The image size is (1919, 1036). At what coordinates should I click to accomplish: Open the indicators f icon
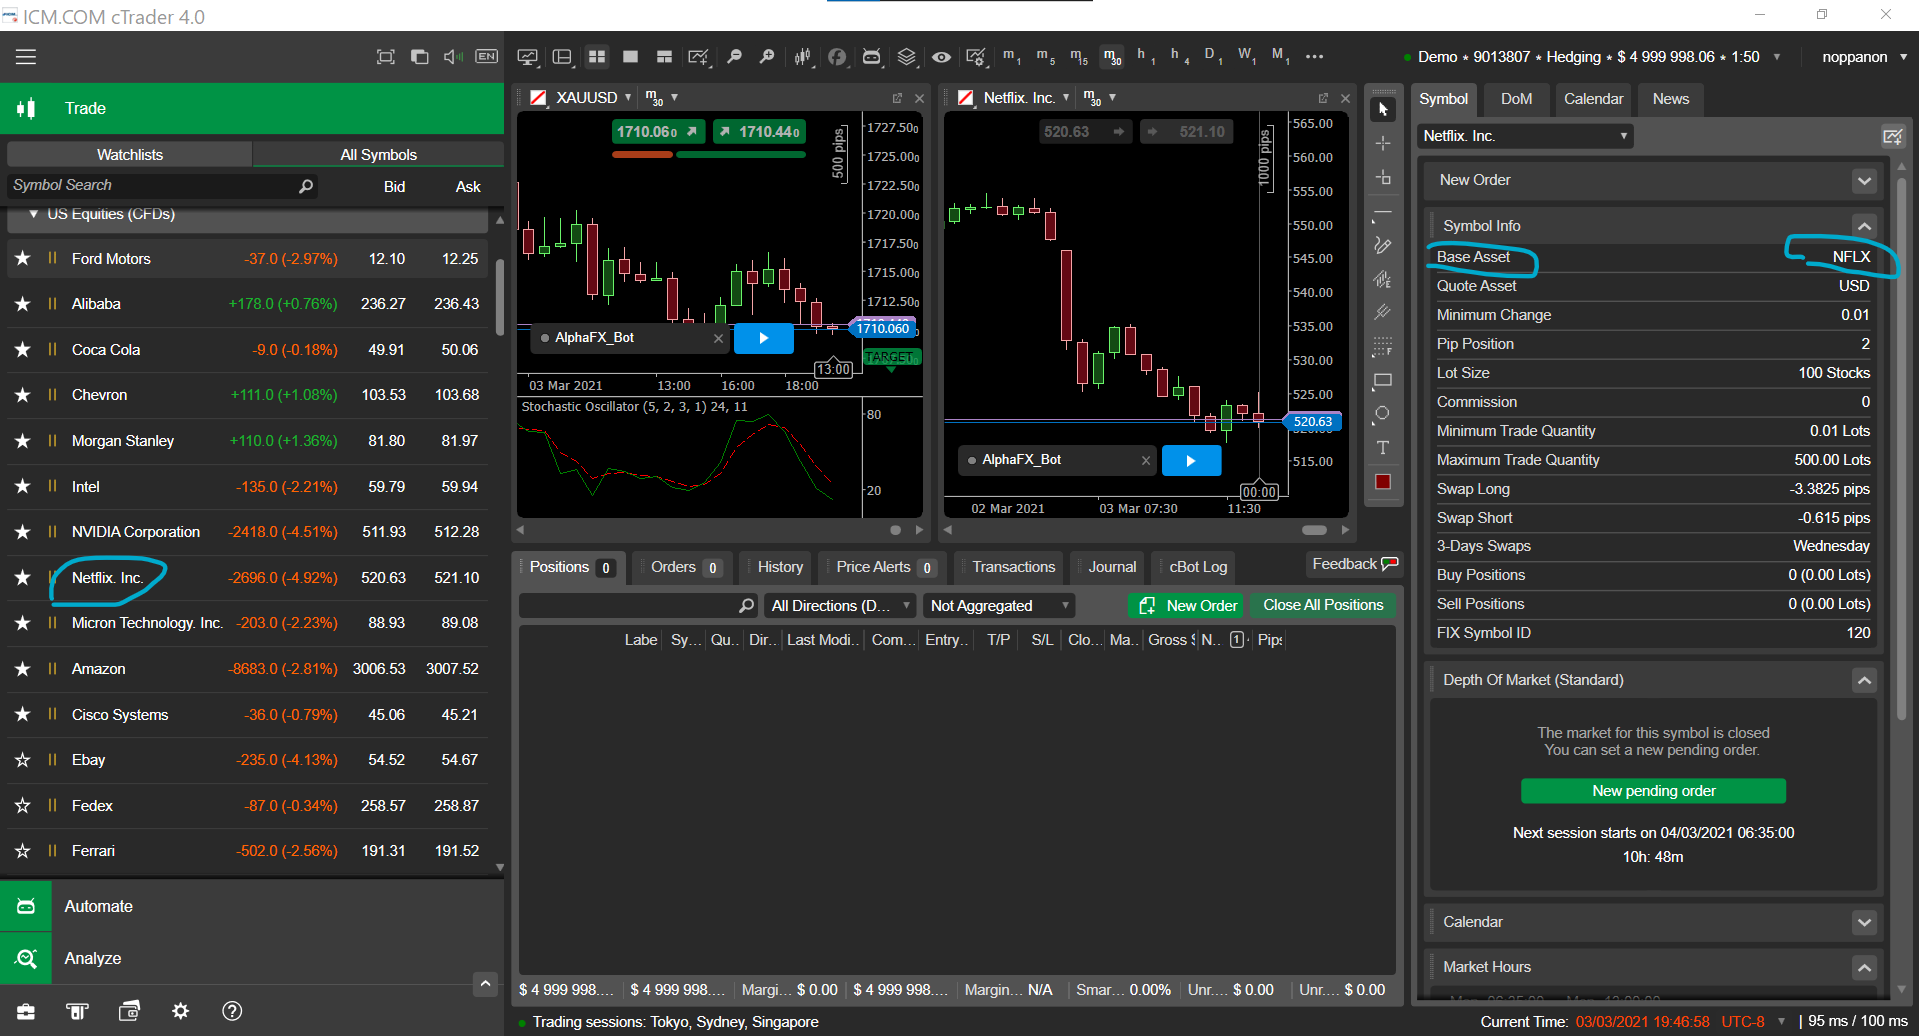(x=837, y=57)
